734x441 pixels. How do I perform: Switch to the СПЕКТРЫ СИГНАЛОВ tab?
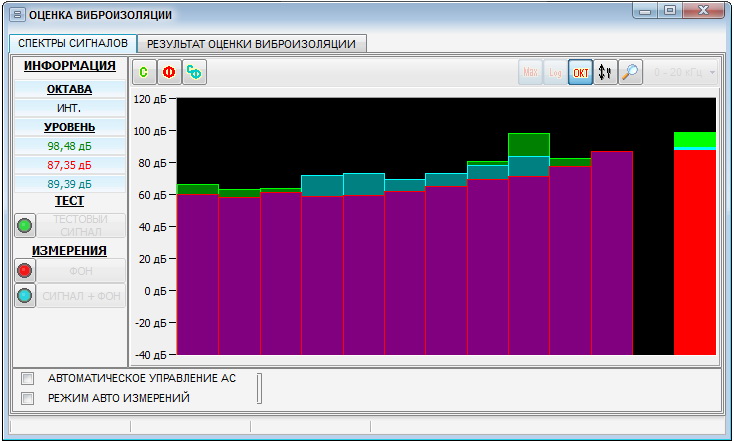[x=72, y=44]
